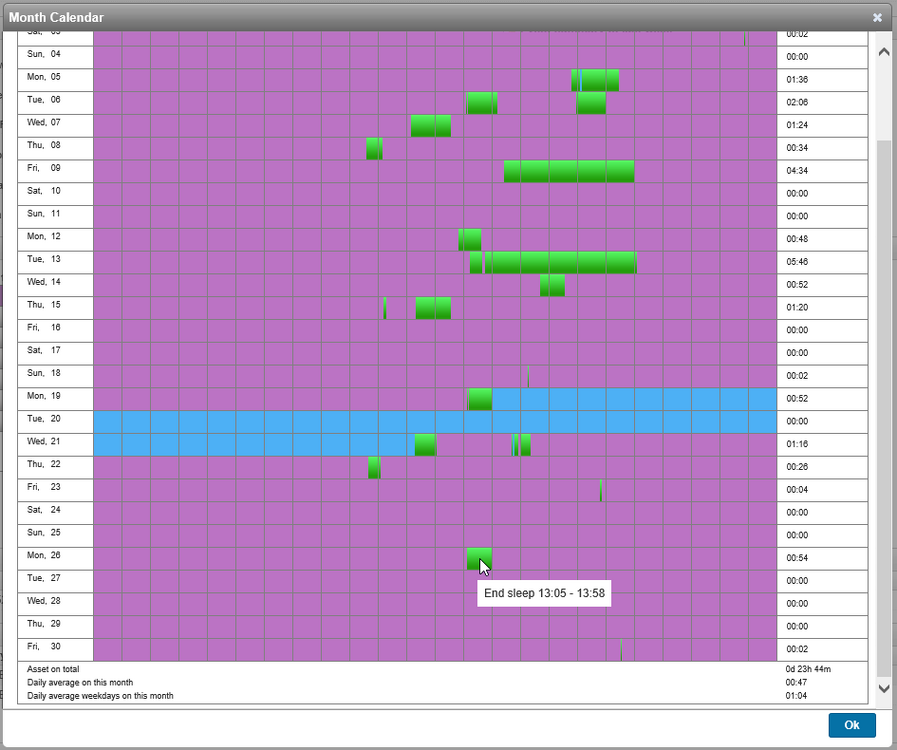Select the 'Sun, 18' day label
Image resolution: width=897 pixels, height=750 pixels.
(x=43, y=373)
